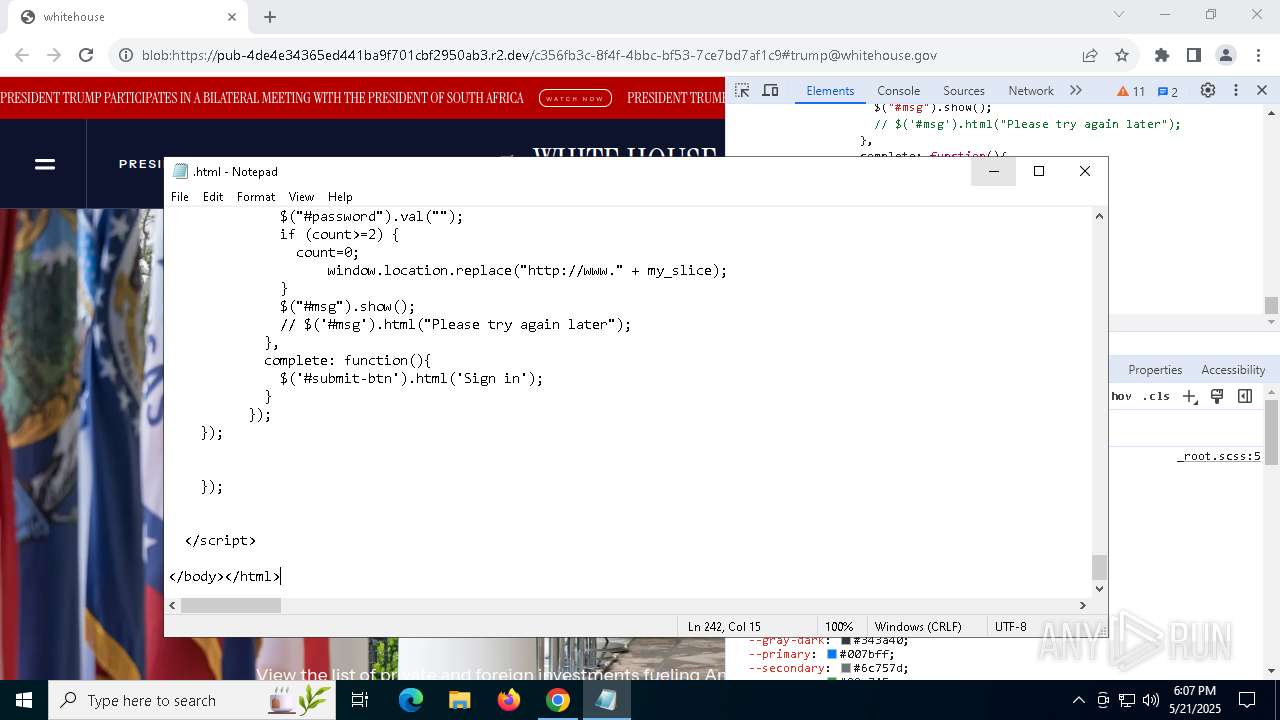View site information icon in address bar
This screenshot has height=720, width=1280.
[126, 55]
